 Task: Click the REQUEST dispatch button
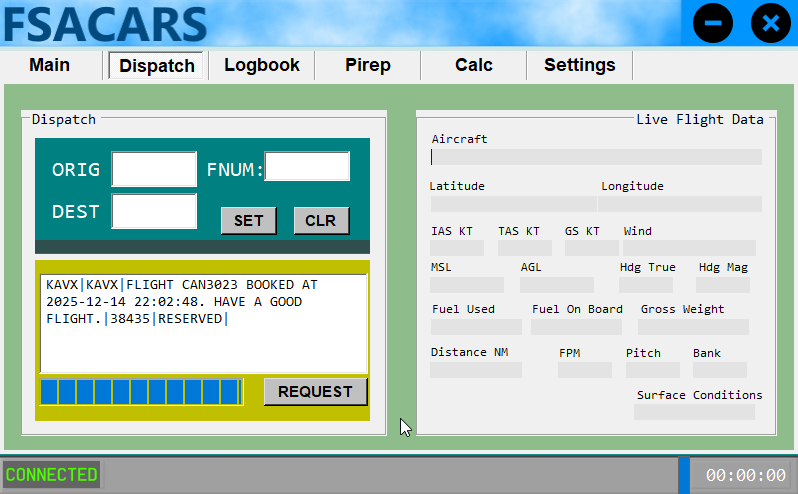[x=315, y=391]
